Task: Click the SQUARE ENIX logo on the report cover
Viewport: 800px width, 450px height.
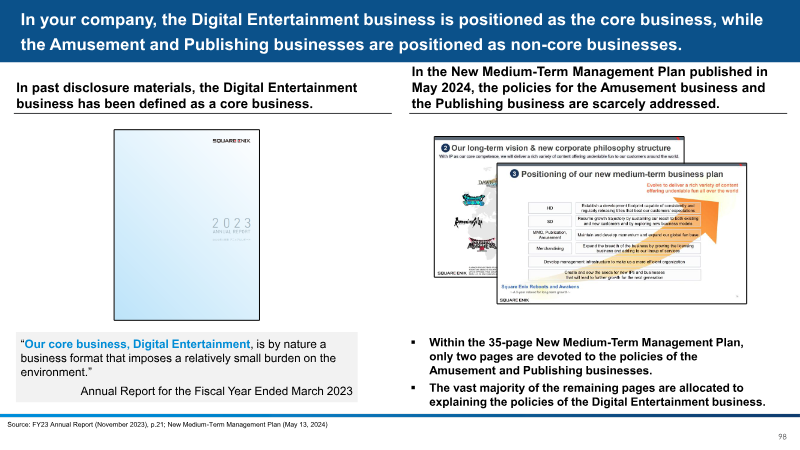Action: pos(231,141)
